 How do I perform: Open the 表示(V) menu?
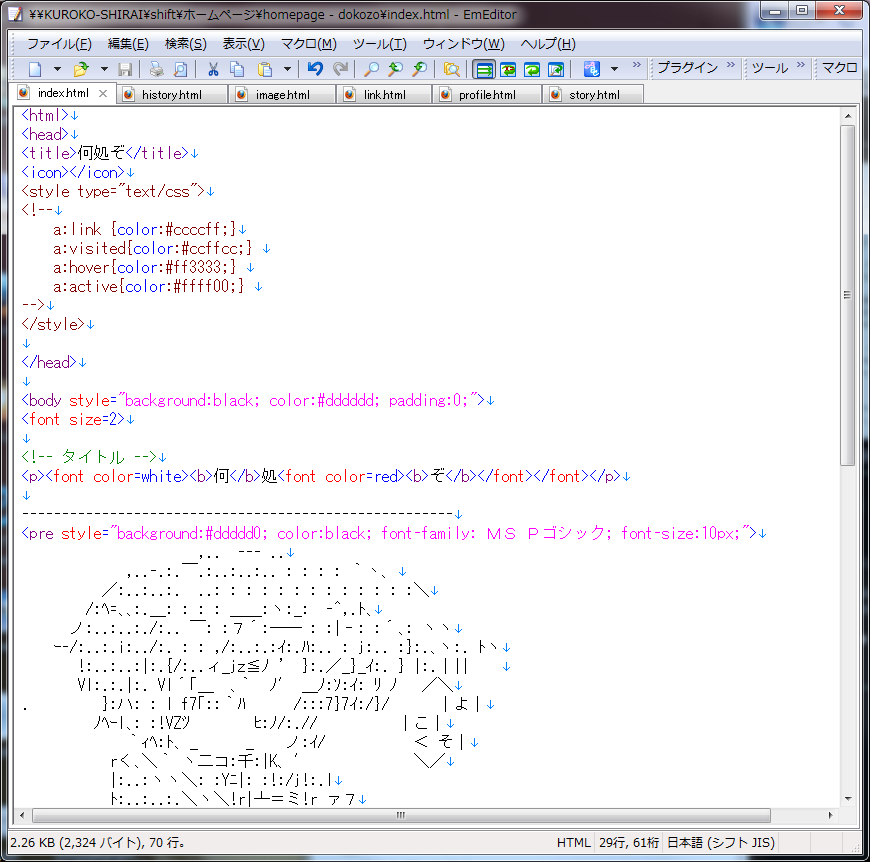(244, 44)
